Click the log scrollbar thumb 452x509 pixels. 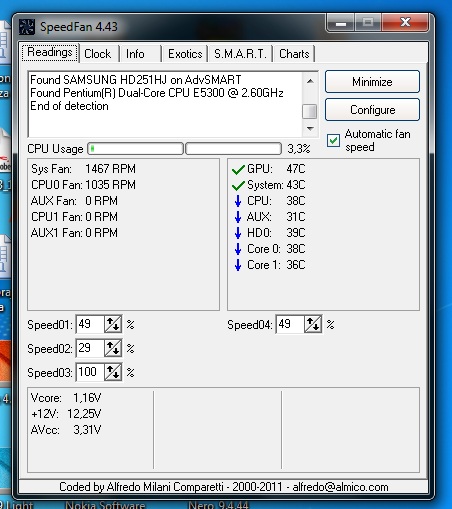[x=310, y=111]
